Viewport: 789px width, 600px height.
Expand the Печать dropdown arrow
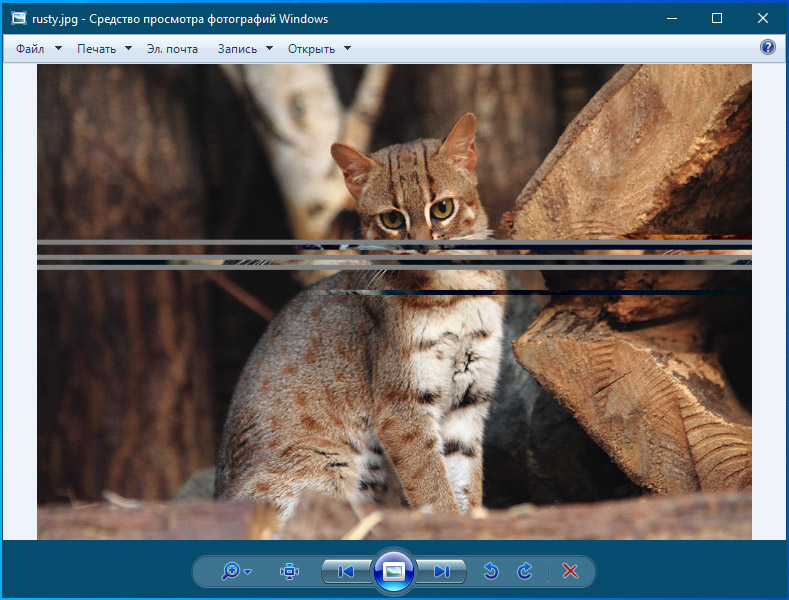click(128, 48)
